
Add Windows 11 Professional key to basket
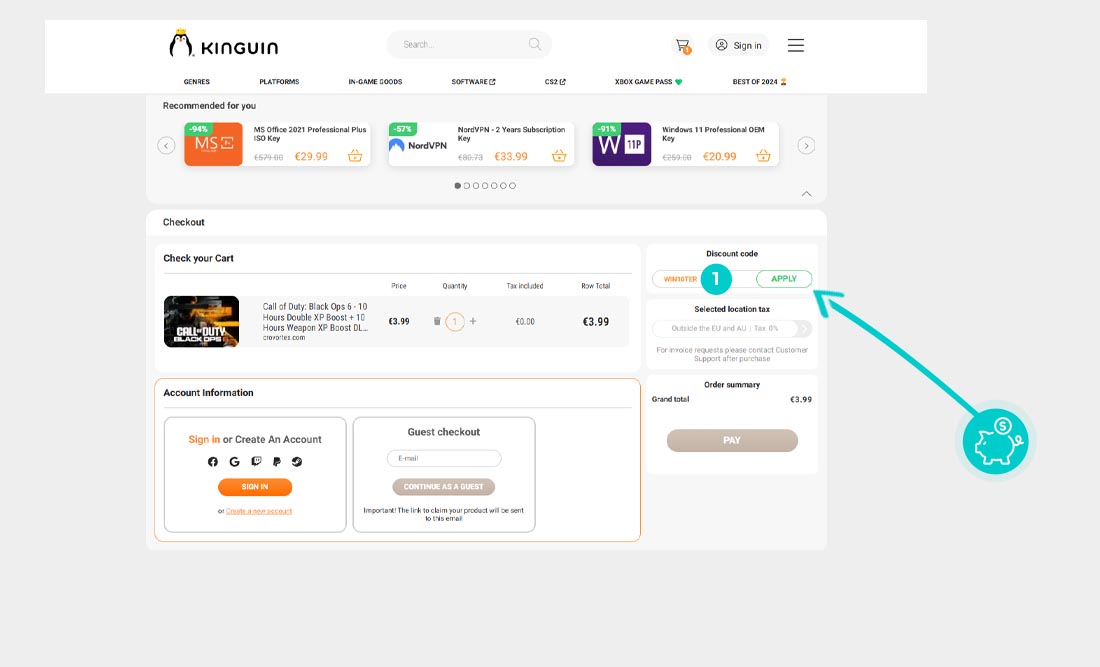pyautogui.click(x=763, y=156)
